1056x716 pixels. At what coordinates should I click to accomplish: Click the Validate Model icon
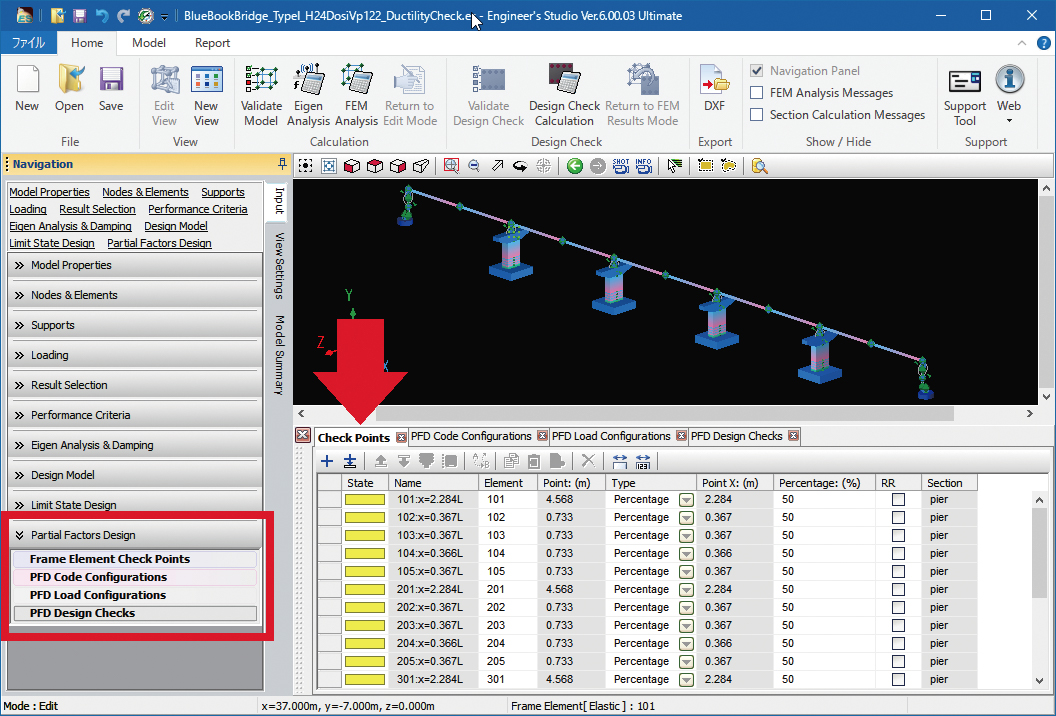261,95
